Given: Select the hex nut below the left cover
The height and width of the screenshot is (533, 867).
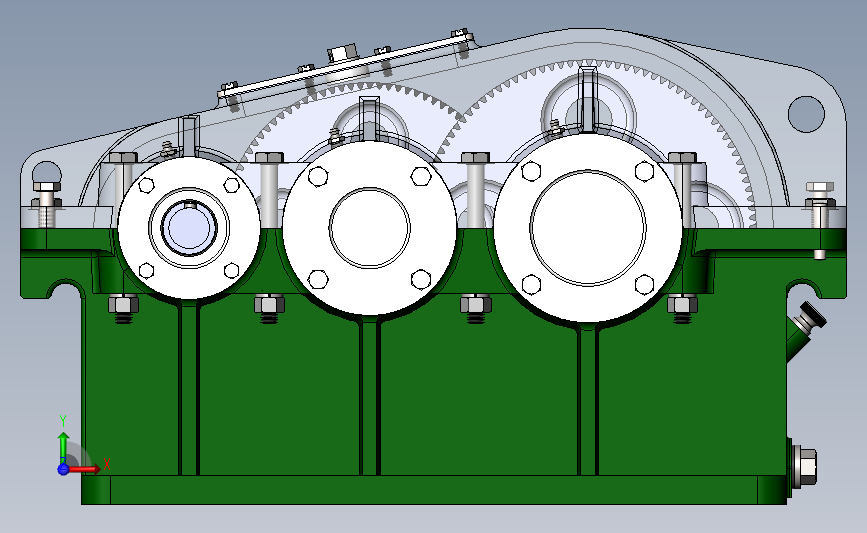Looking at the screenshot, I should pyautogui.click(x=123, y=305).
